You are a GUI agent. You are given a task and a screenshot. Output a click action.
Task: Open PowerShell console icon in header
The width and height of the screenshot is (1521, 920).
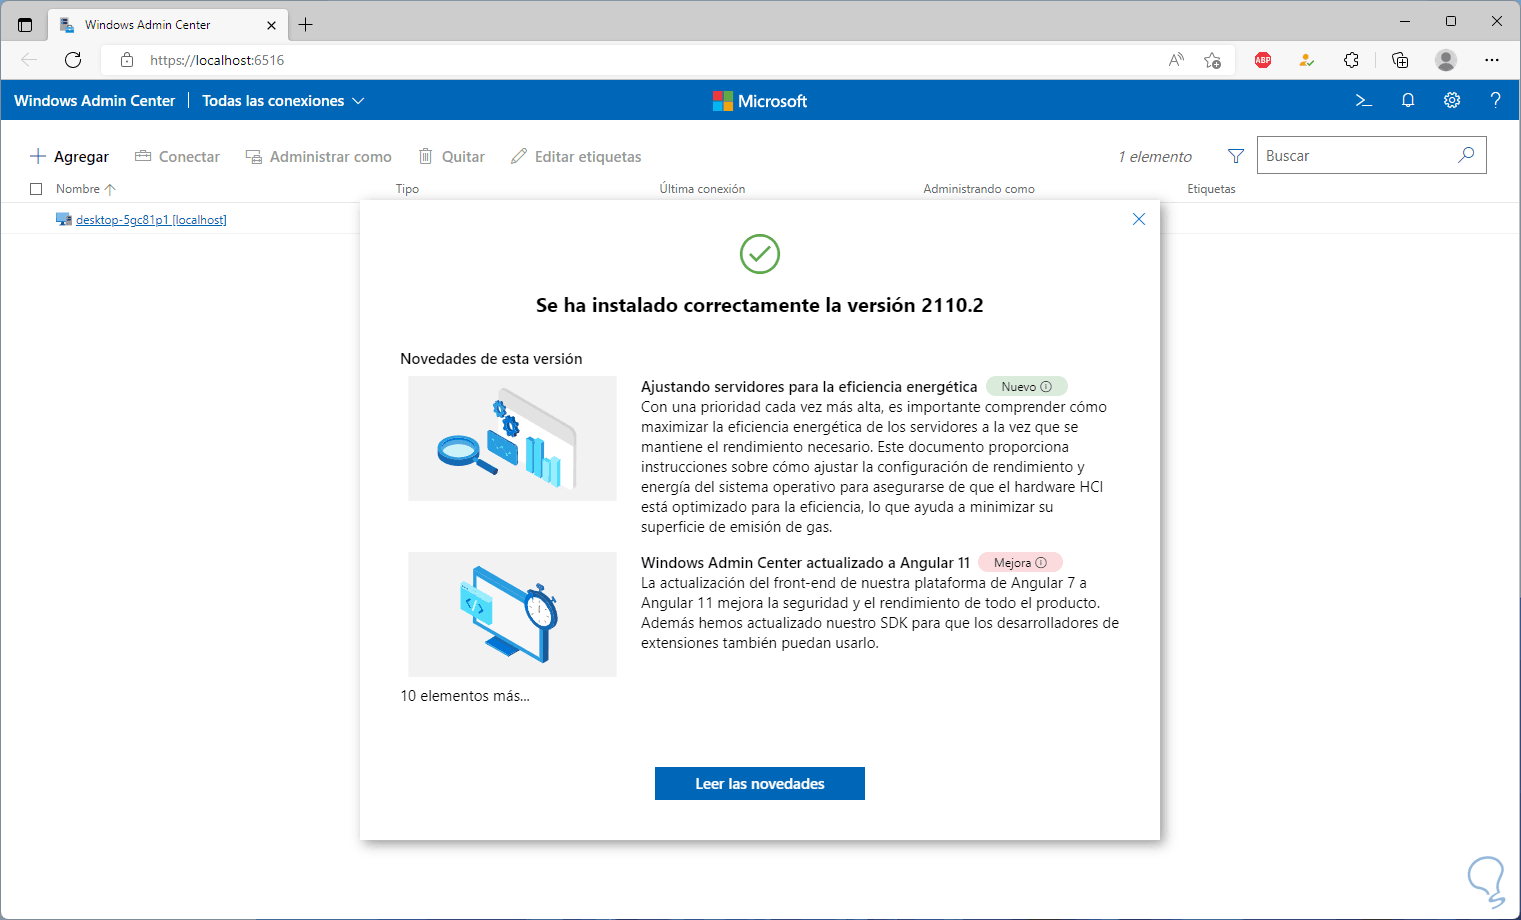tap(1363, 100)
